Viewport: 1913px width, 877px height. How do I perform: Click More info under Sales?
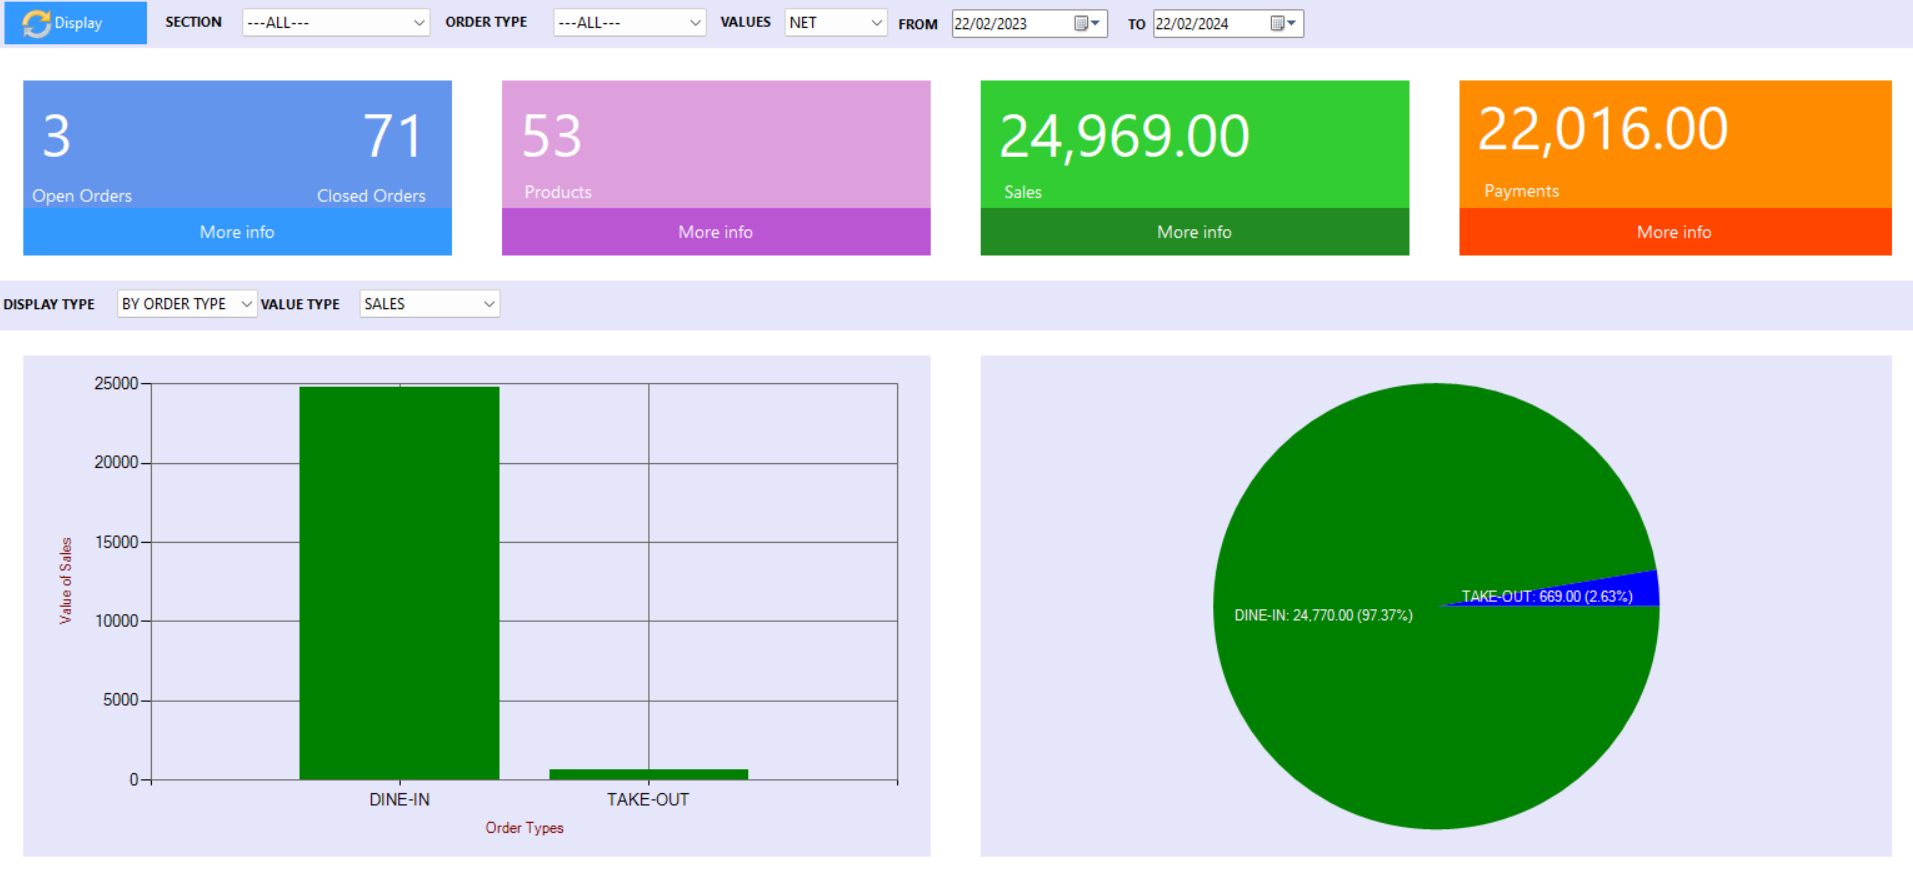(x=1194, y=232)
